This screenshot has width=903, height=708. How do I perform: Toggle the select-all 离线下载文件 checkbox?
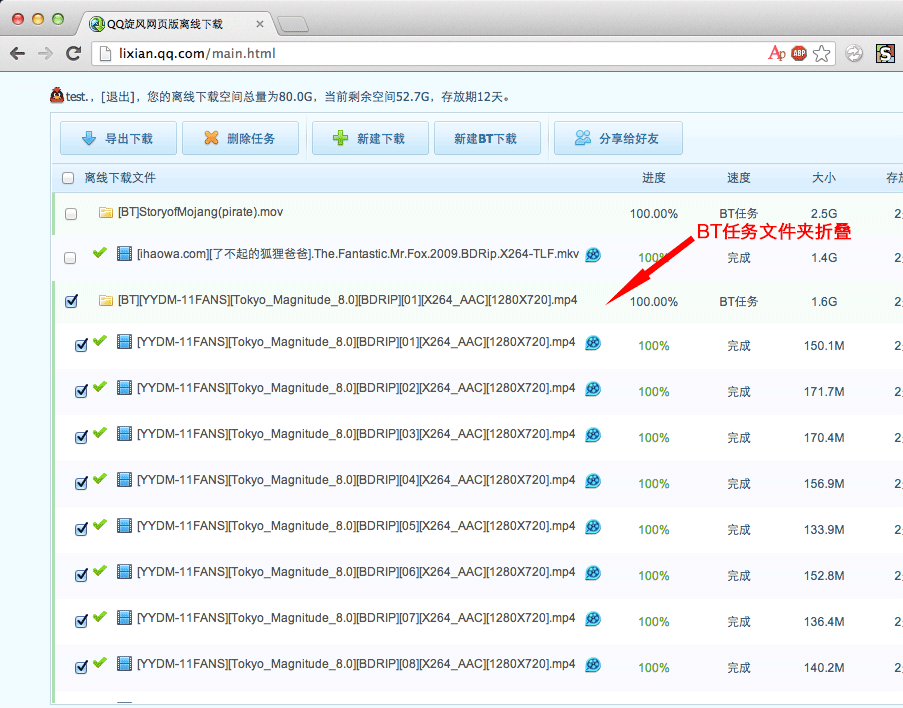pos(68,178)
